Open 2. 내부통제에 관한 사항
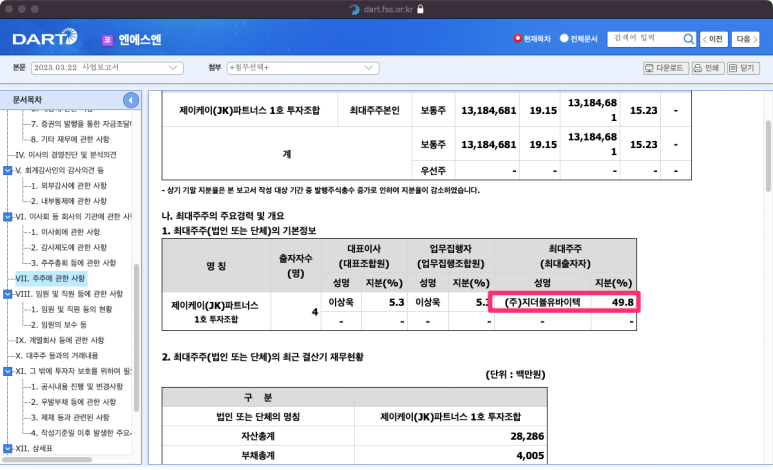773x470 pixels. point(69,201)
